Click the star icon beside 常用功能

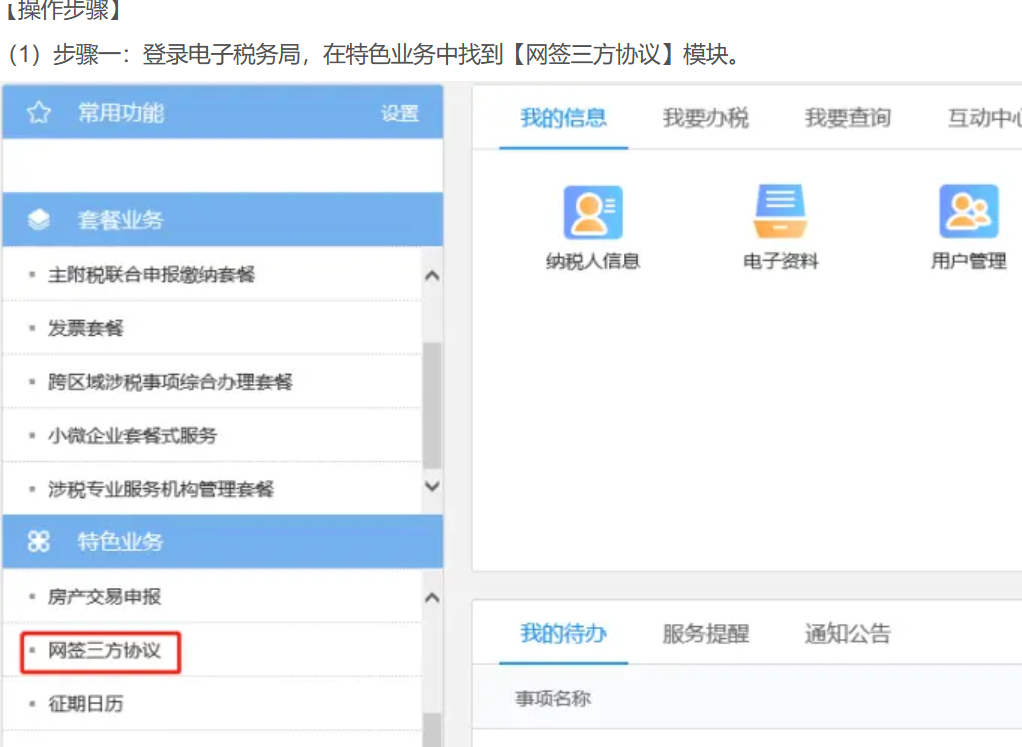pyautogui.click(x=38, y=113)
